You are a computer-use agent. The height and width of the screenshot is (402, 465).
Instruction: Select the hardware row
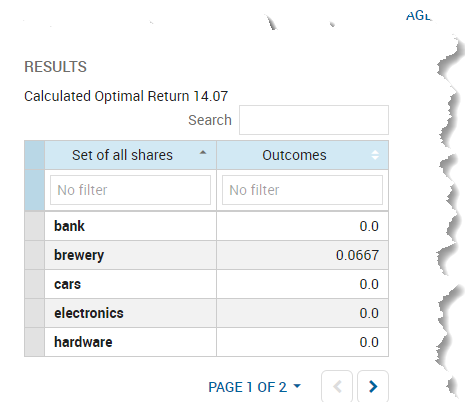coord(206,342)
